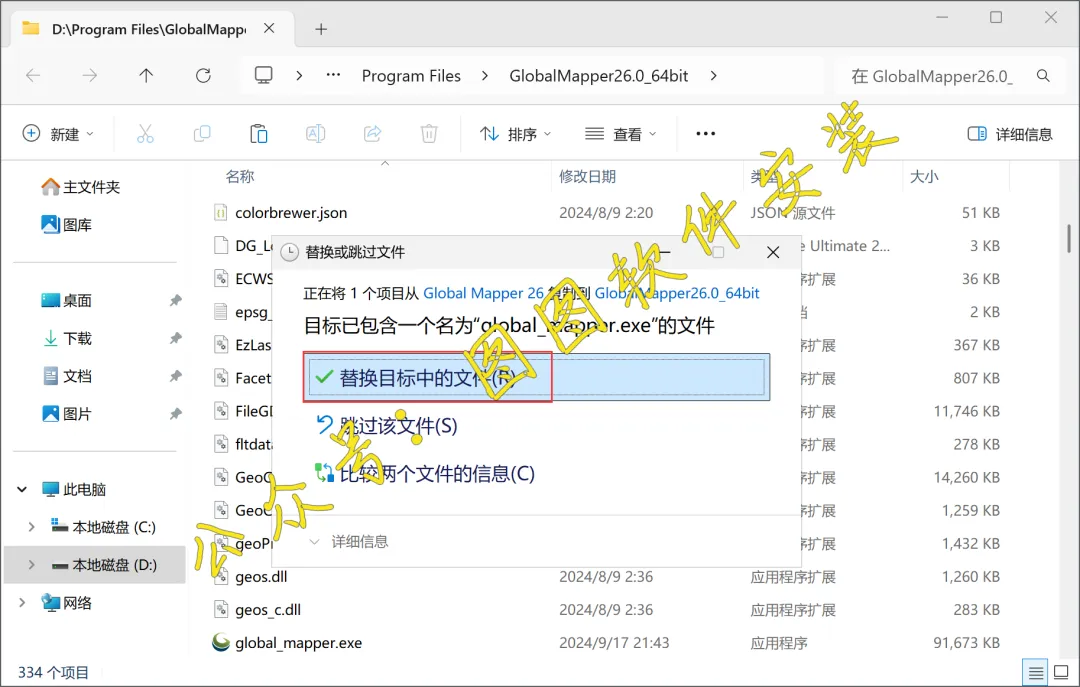Screen dimensions: 1080x687
Task: Click the Program Files breadcrumb
Action: 411,76
